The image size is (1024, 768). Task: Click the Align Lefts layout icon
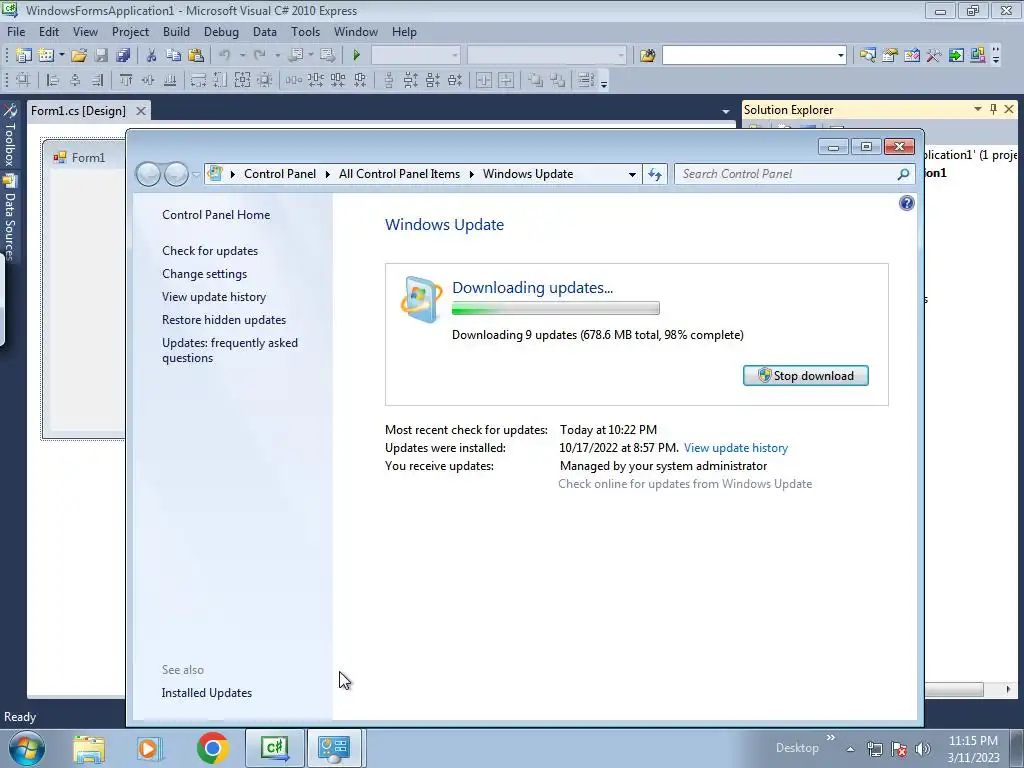54,80
